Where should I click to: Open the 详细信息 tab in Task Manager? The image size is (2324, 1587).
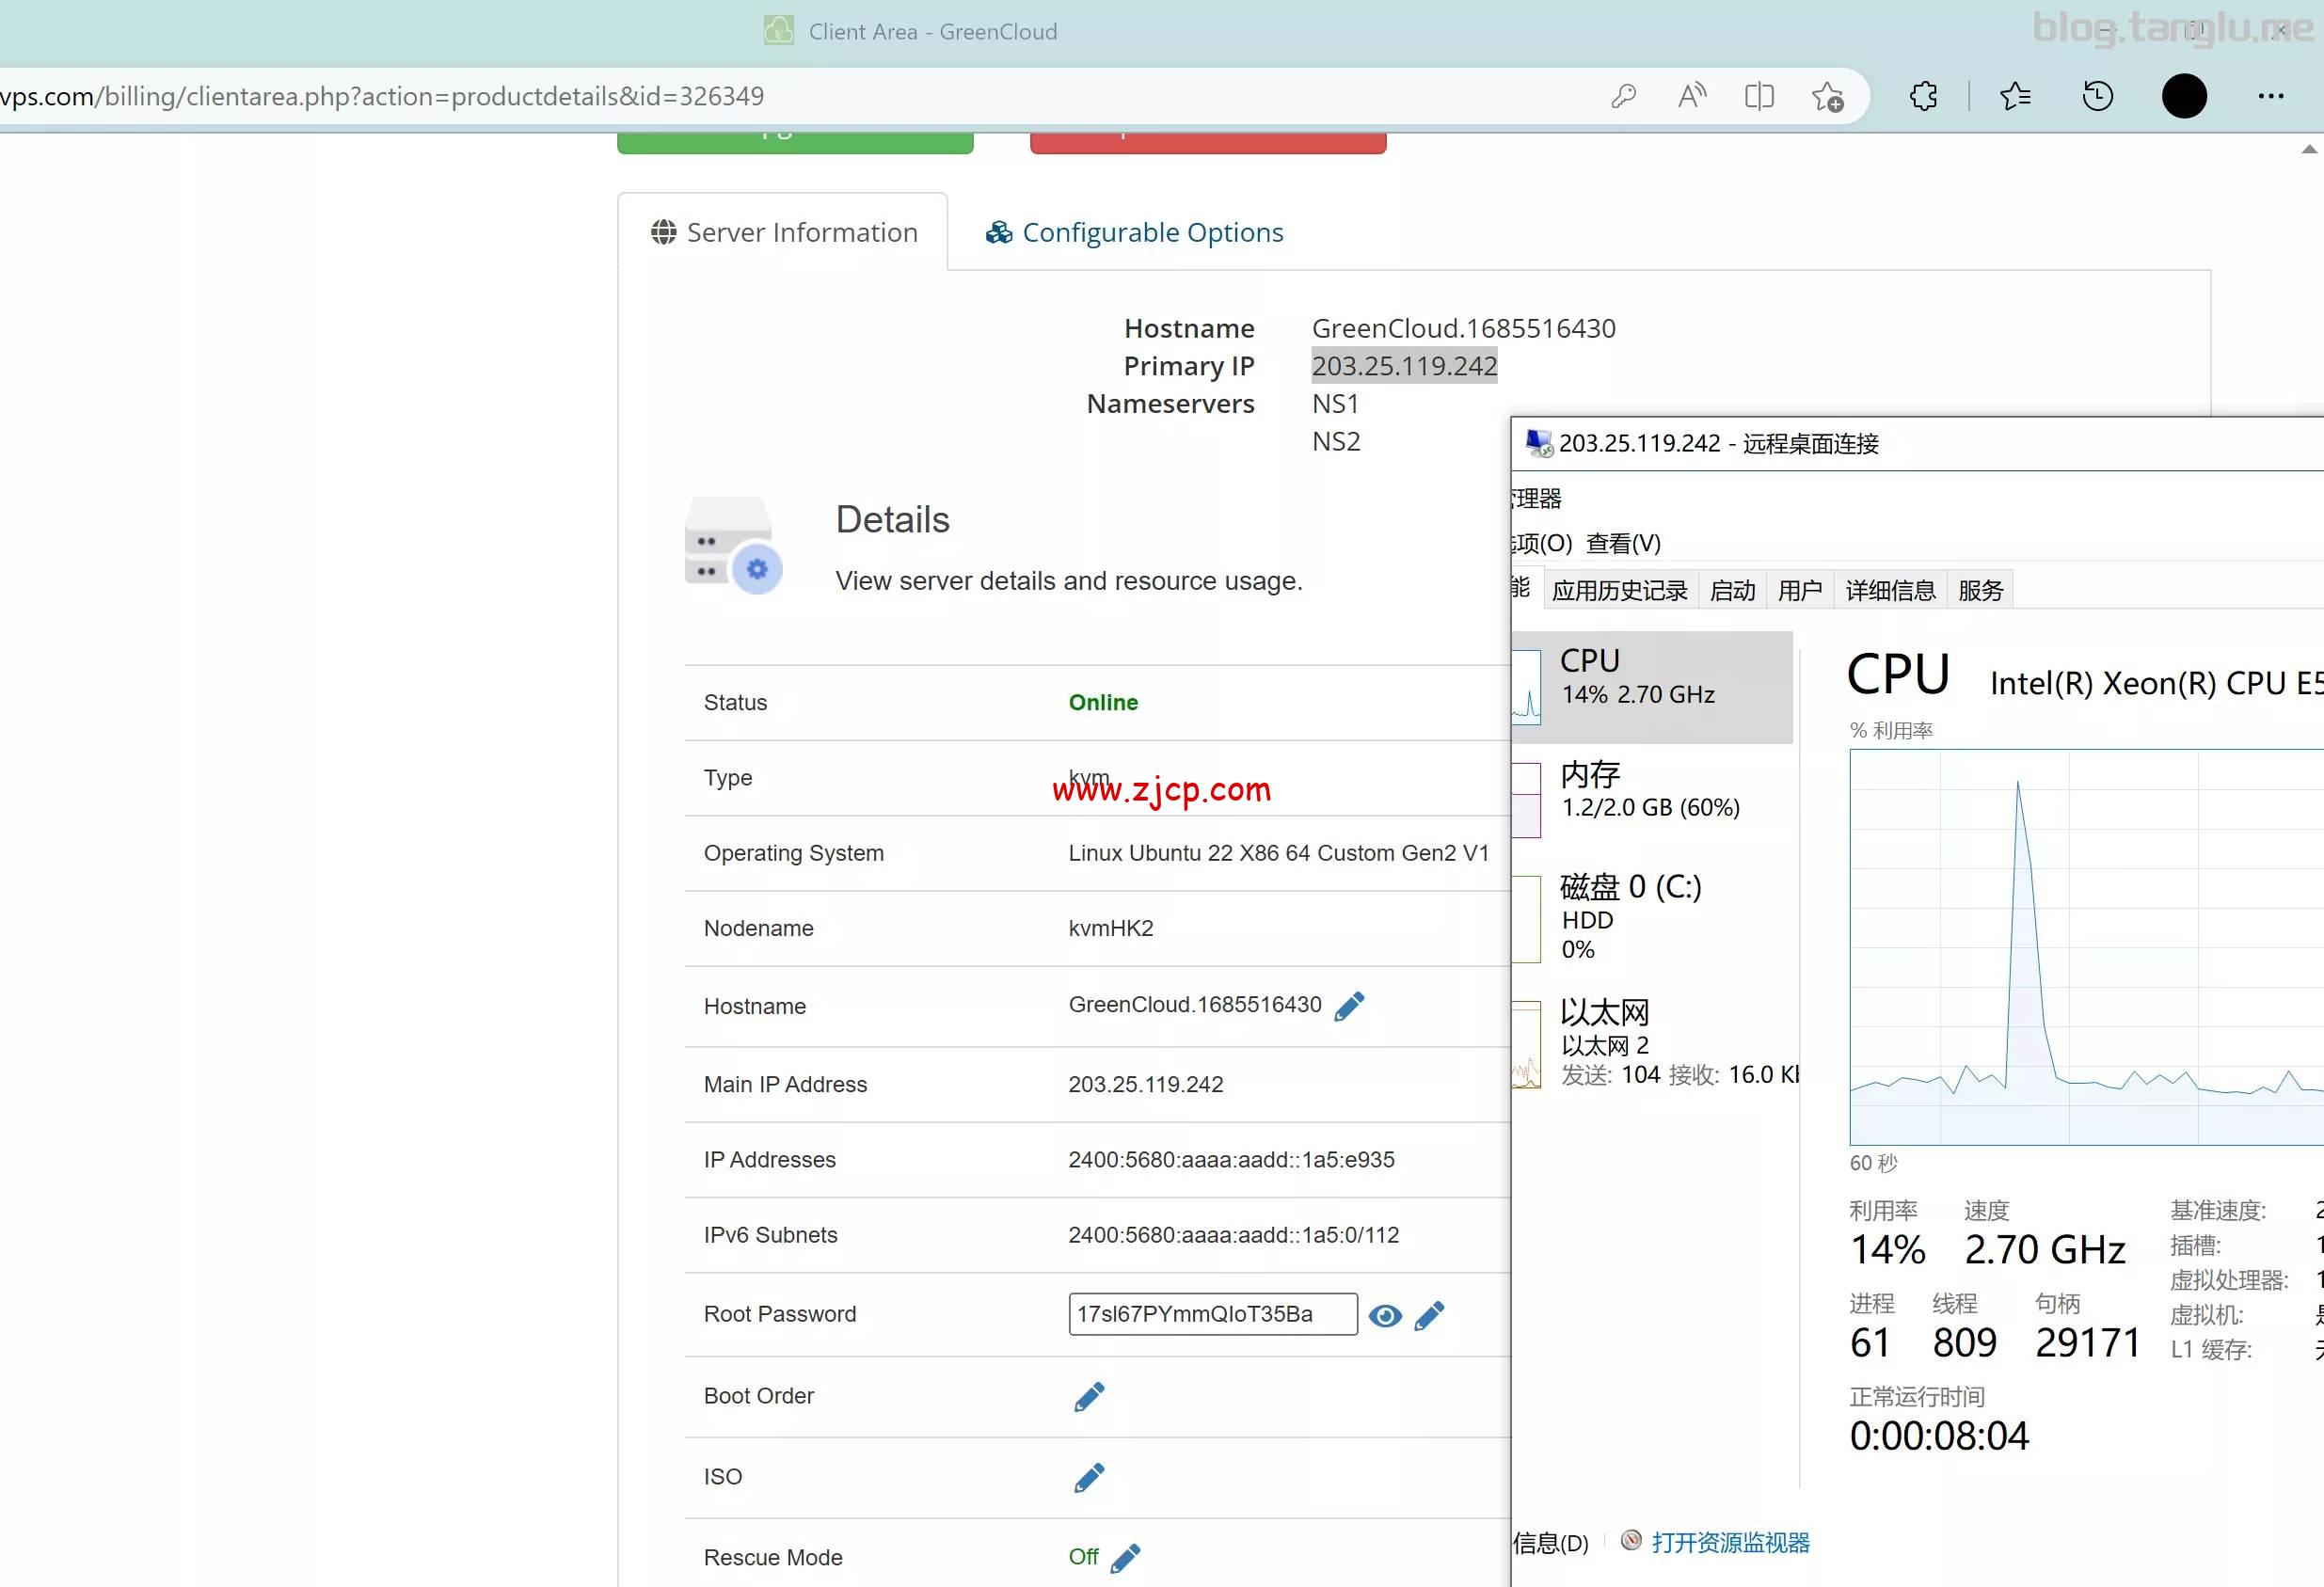1889,590
